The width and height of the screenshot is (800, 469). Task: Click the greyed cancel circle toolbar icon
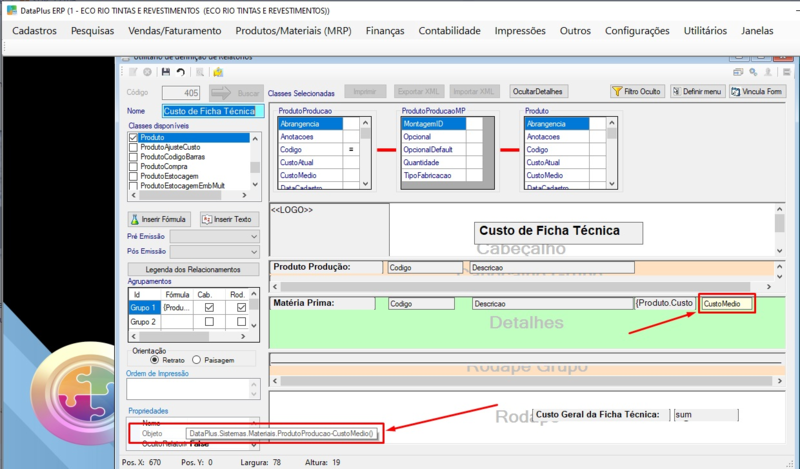point(147,72)
